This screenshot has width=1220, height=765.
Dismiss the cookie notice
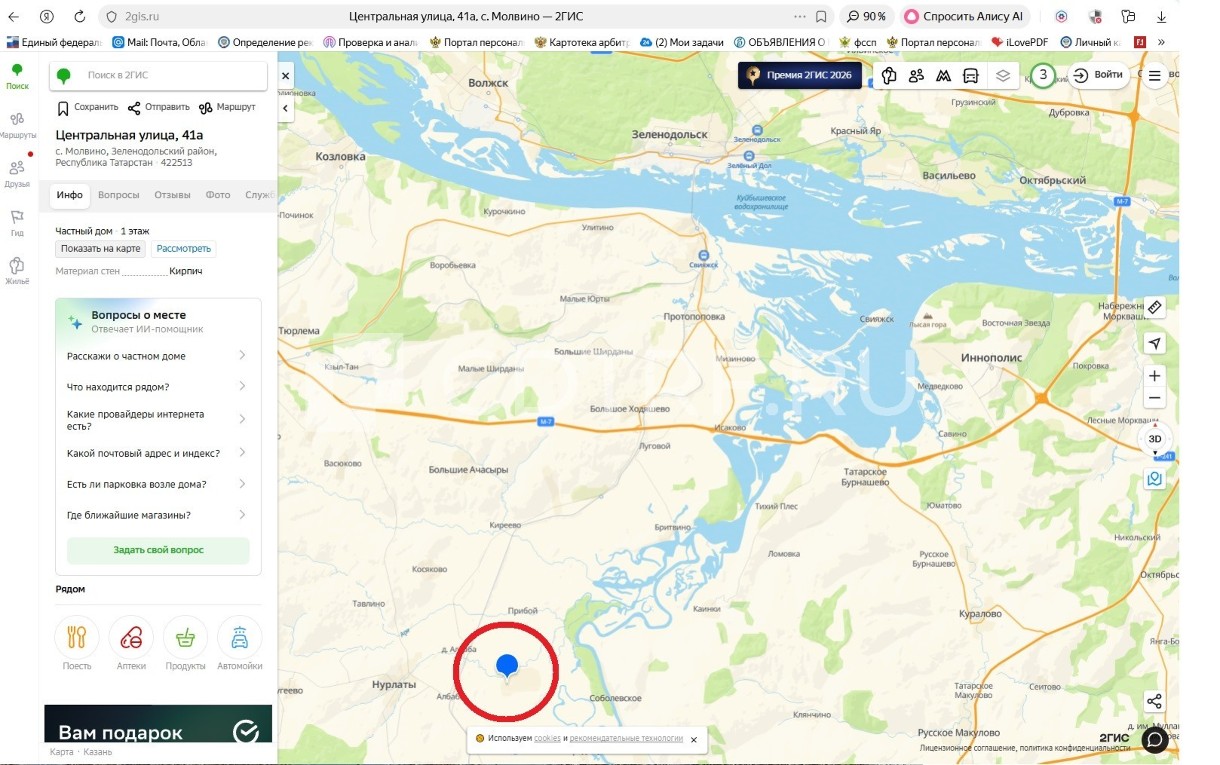click(x=694, y=740)
